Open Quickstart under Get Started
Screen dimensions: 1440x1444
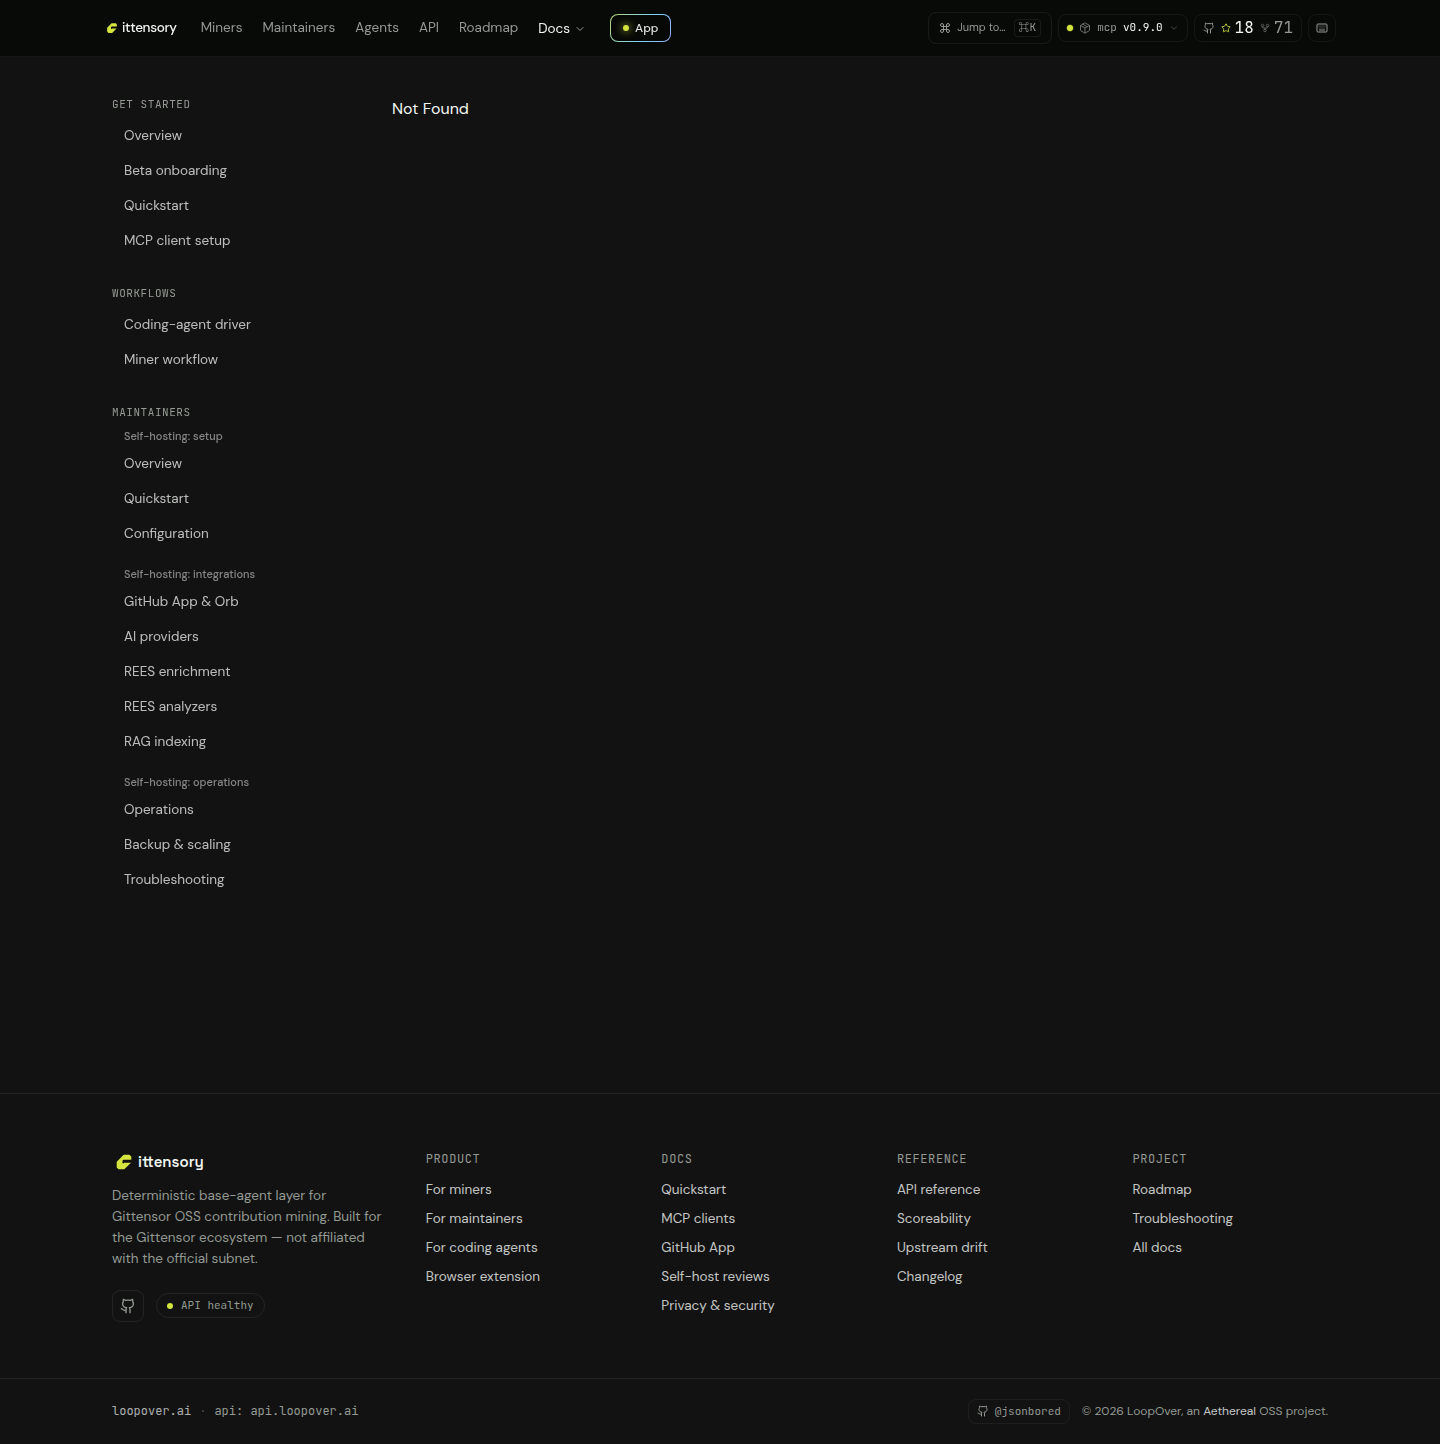156,205
